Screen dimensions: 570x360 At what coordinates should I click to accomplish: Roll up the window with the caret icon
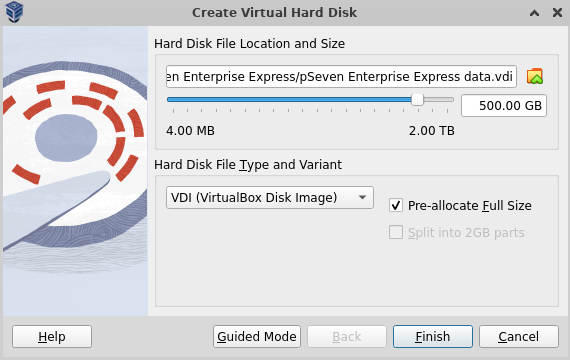[534, 13]
